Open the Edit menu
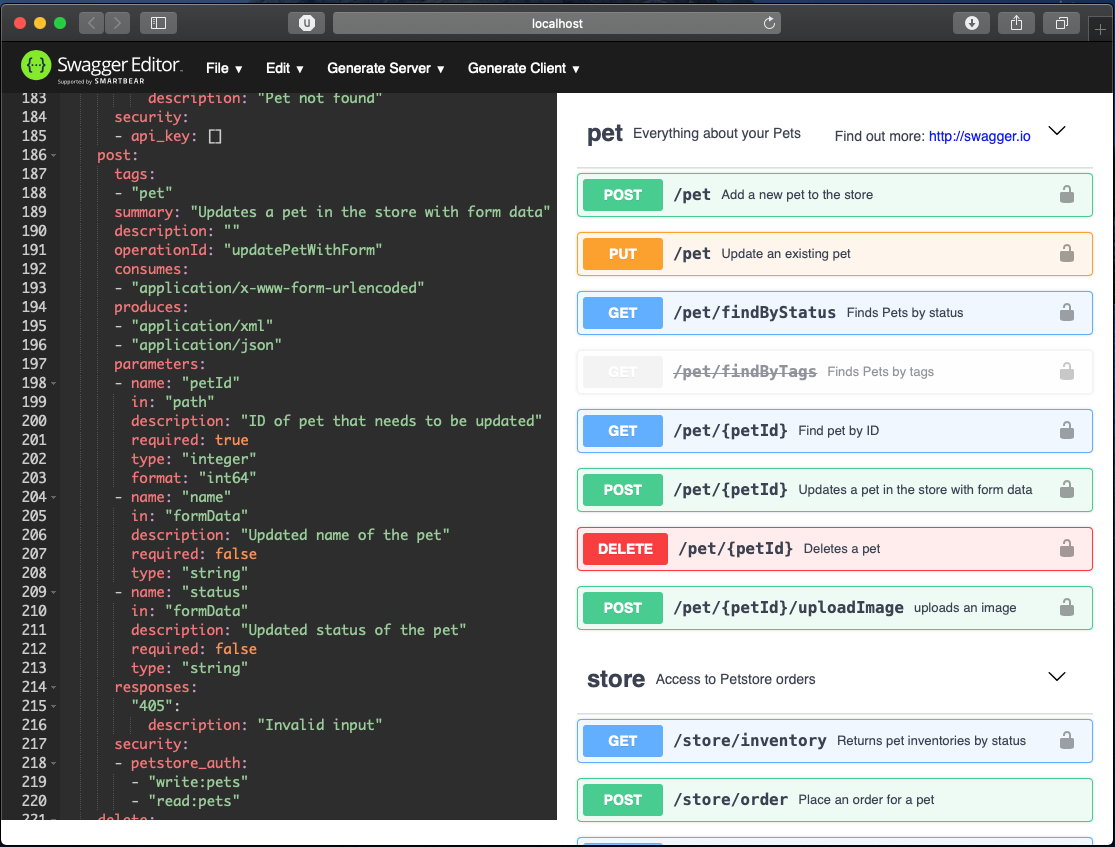Image resolution: width=1115 pixels, height=847 pixels. tap(284, 68)
